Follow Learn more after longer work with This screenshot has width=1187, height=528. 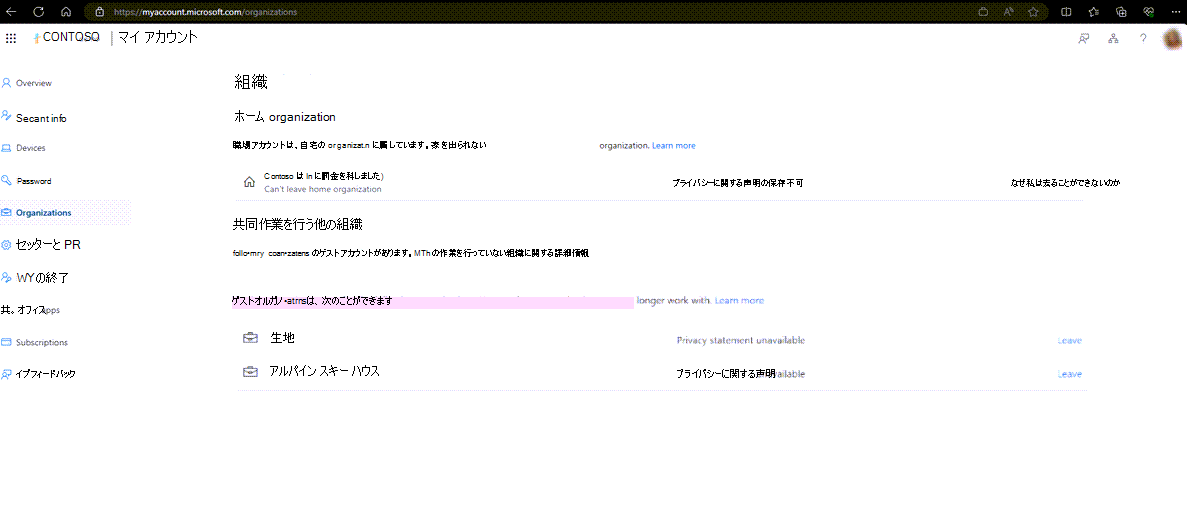(x=740, y=301)
